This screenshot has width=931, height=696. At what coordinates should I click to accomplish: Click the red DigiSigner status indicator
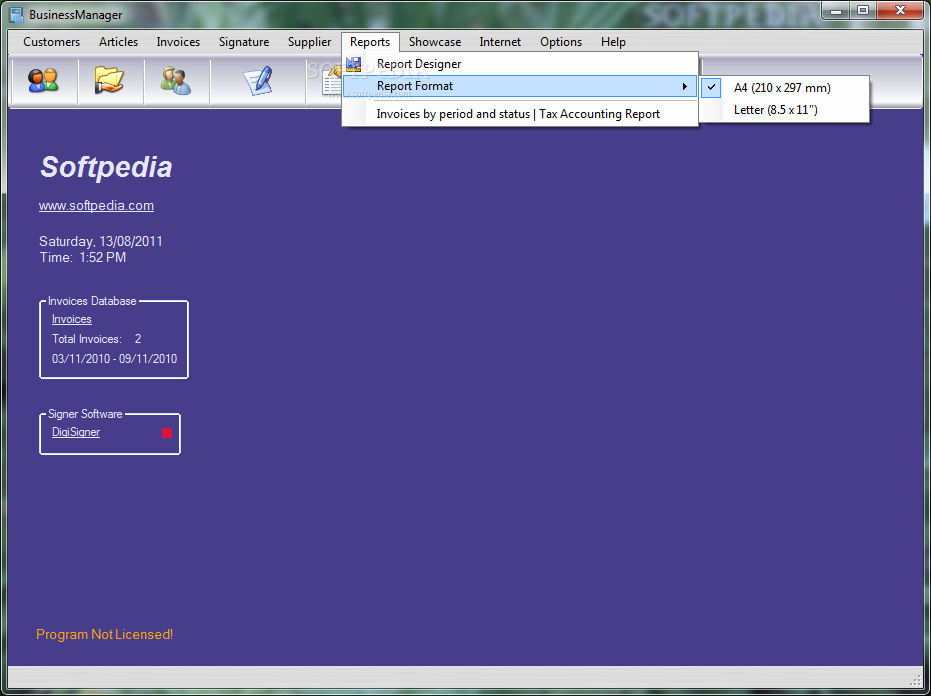[x=167, y=433]
